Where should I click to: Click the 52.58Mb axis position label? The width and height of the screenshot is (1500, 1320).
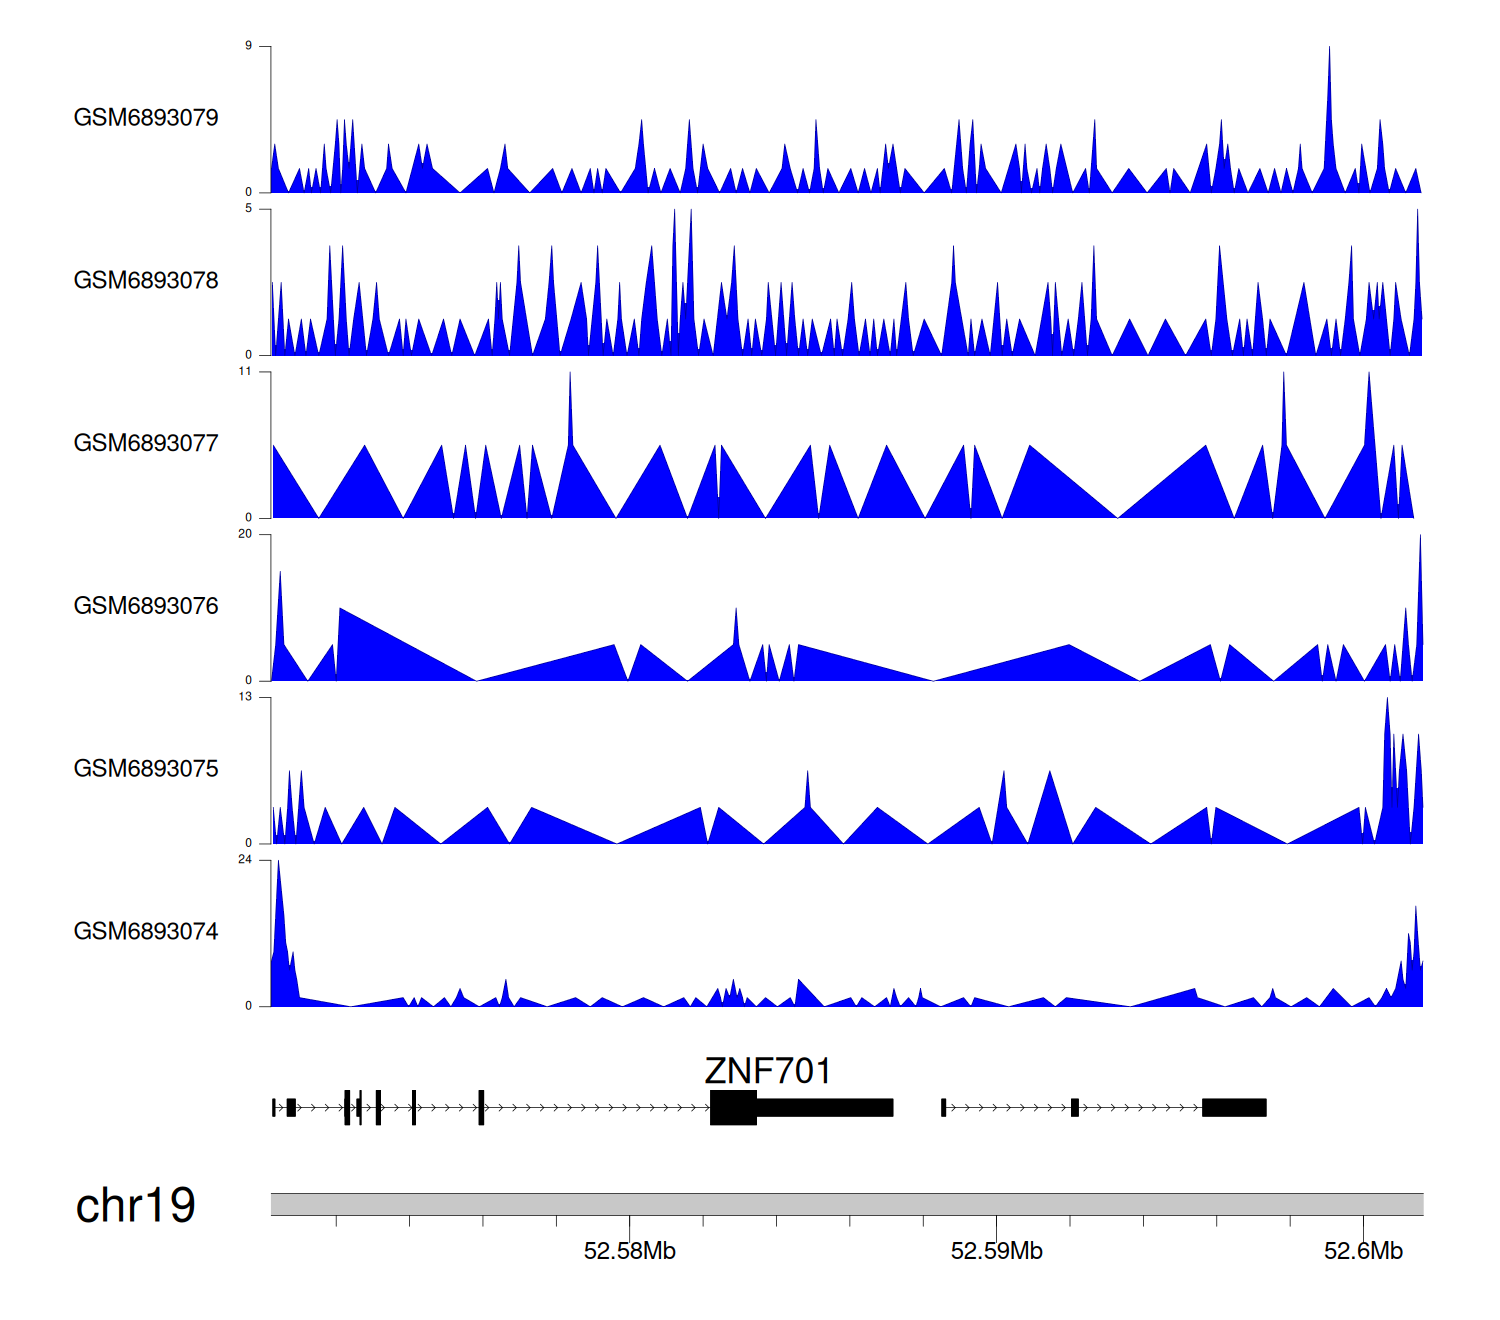coord(629,1251)
